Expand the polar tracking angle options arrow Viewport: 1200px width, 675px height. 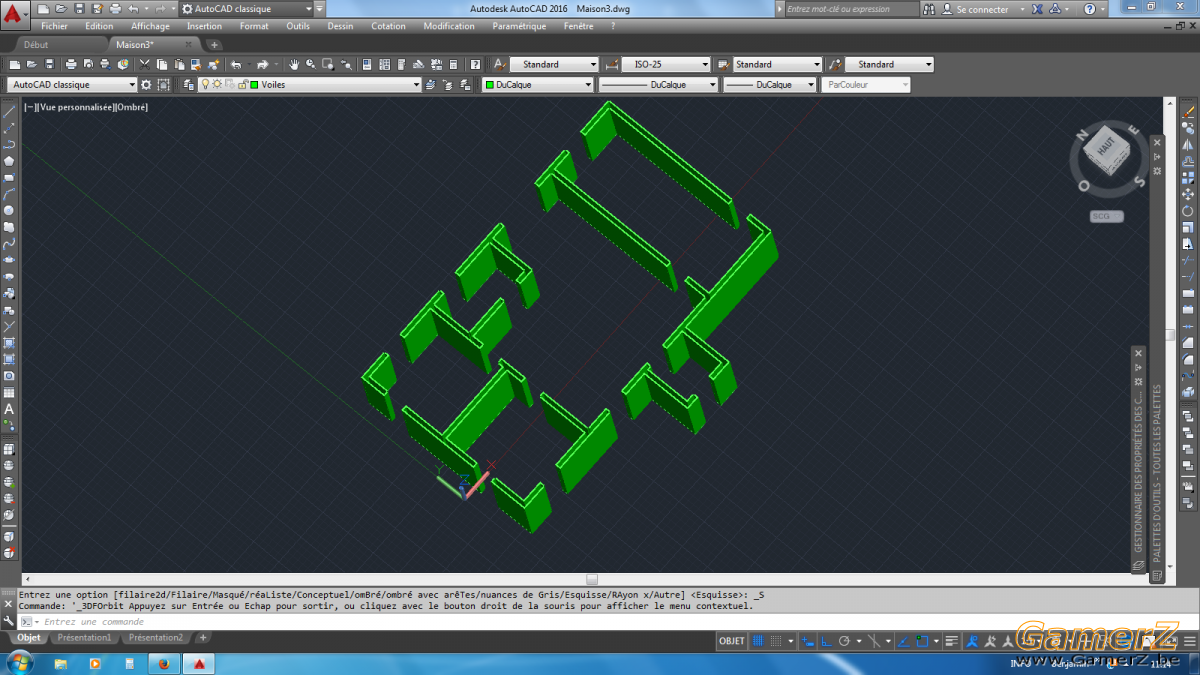[859, 641]
